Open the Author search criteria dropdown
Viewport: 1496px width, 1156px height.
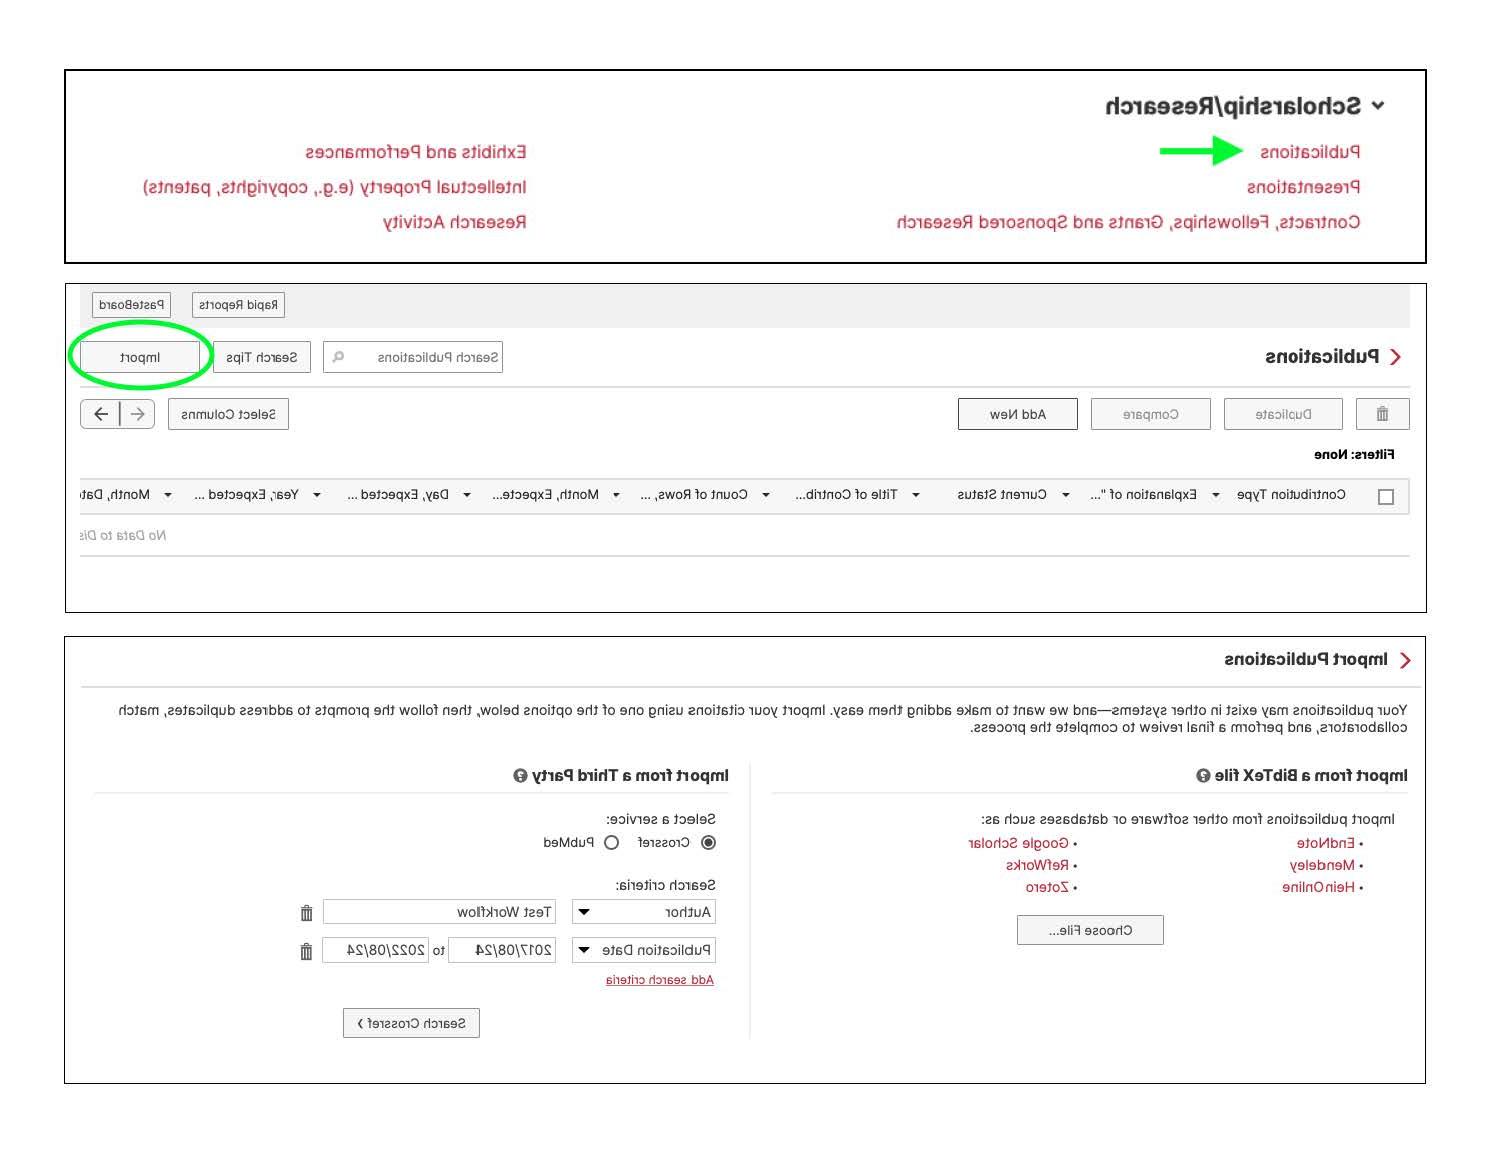click(x=644, y=912)
